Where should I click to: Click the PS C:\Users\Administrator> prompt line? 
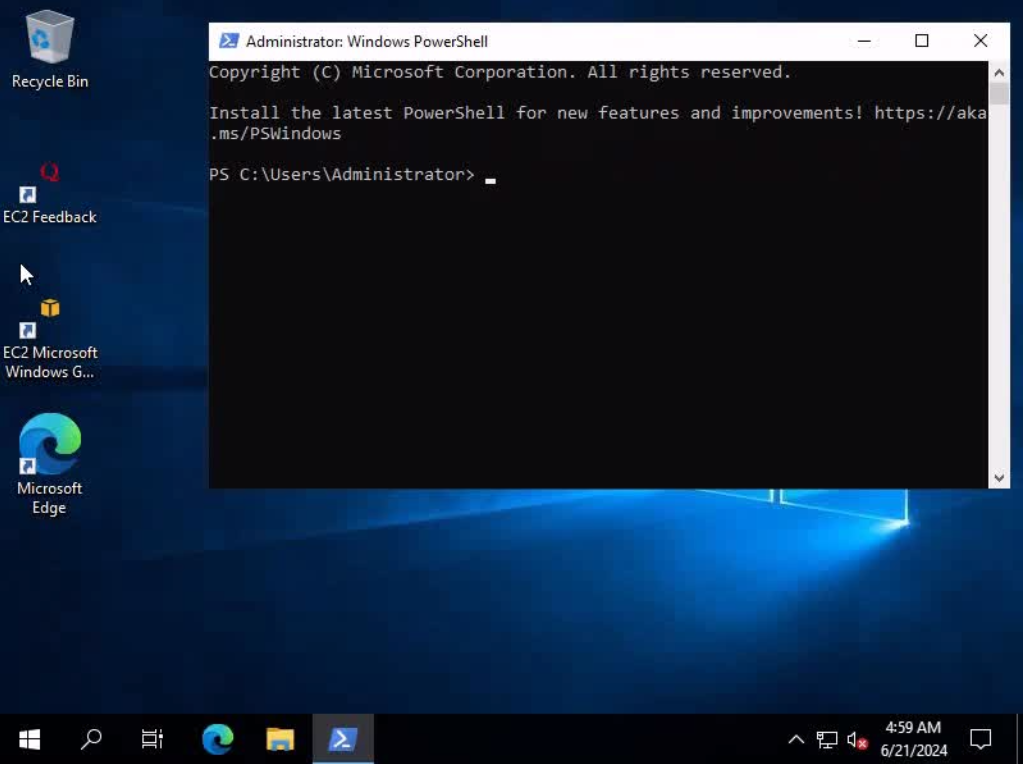pos(342,174)
